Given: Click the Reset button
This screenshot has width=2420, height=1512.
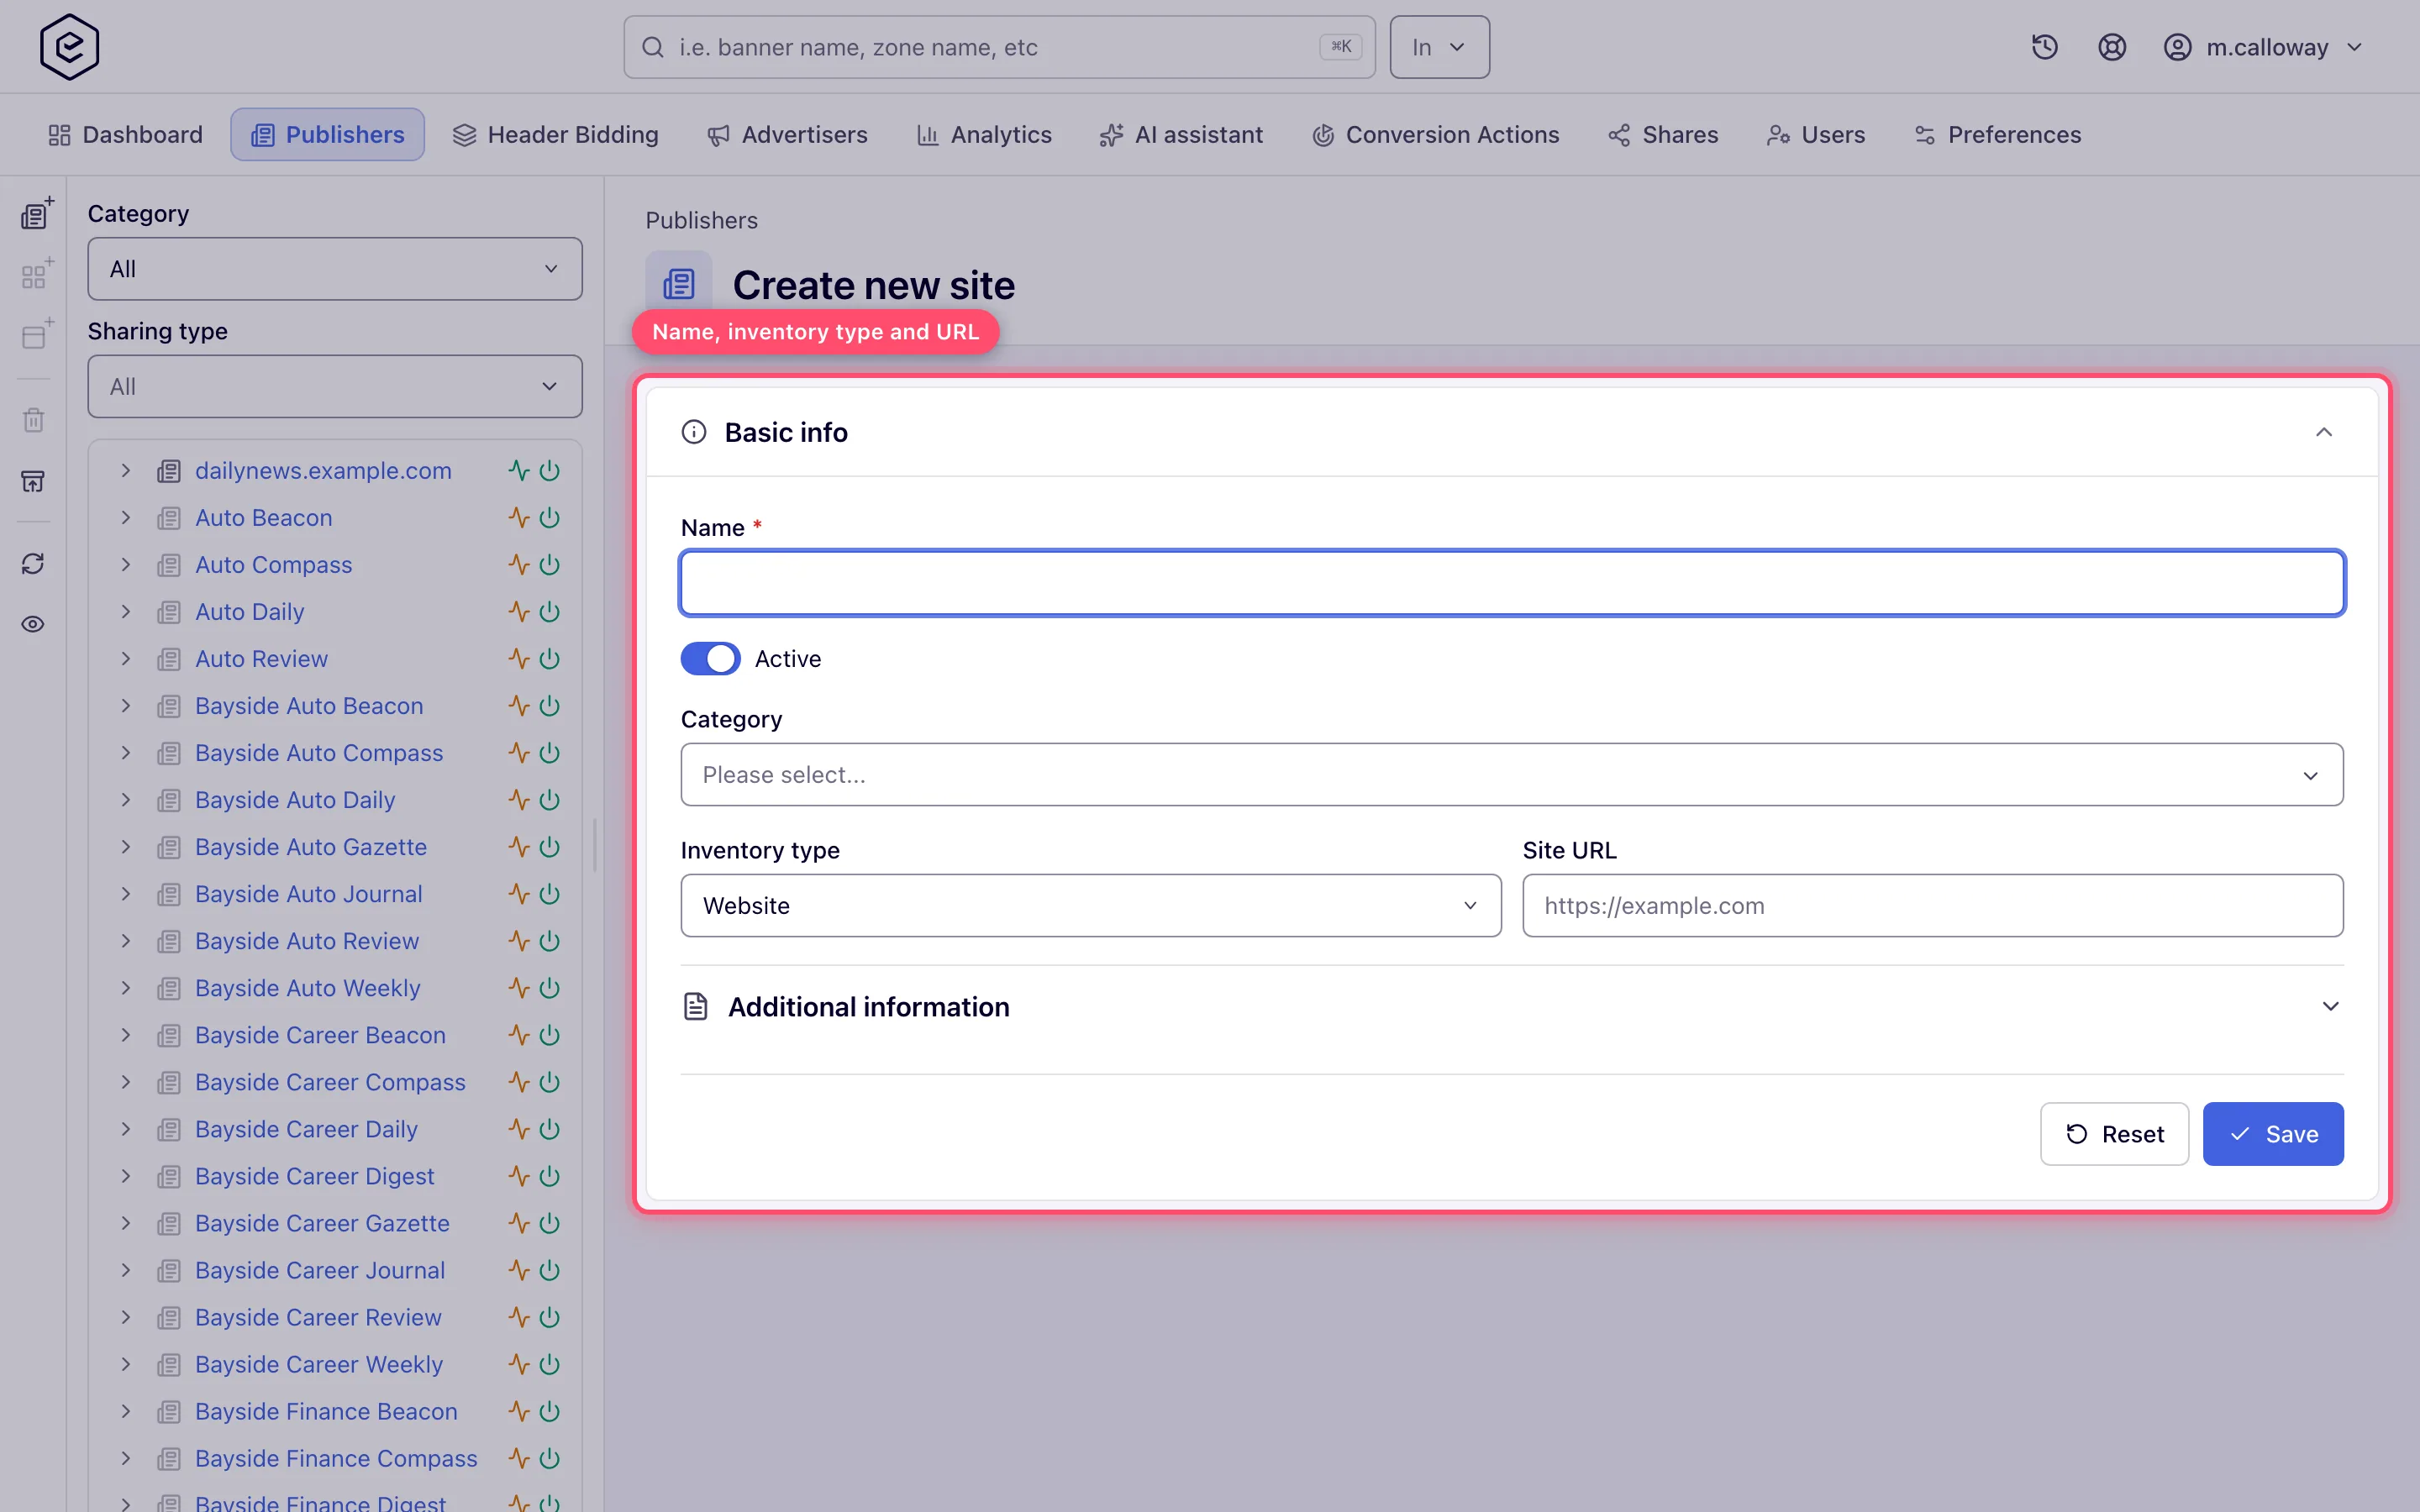Looking at the screenshot, I should click(x=2114, y=1134).
